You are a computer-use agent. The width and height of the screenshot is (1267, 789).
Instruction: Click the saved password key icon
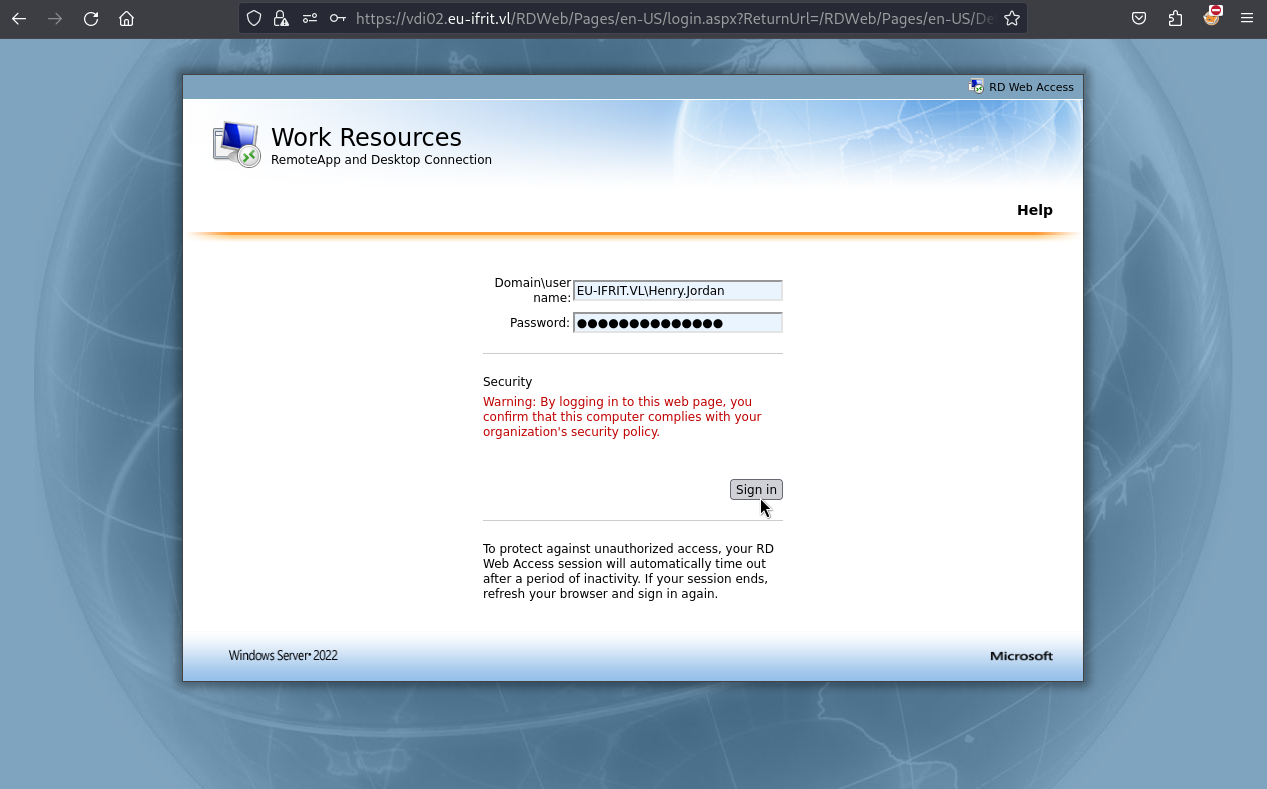[338, 18]
